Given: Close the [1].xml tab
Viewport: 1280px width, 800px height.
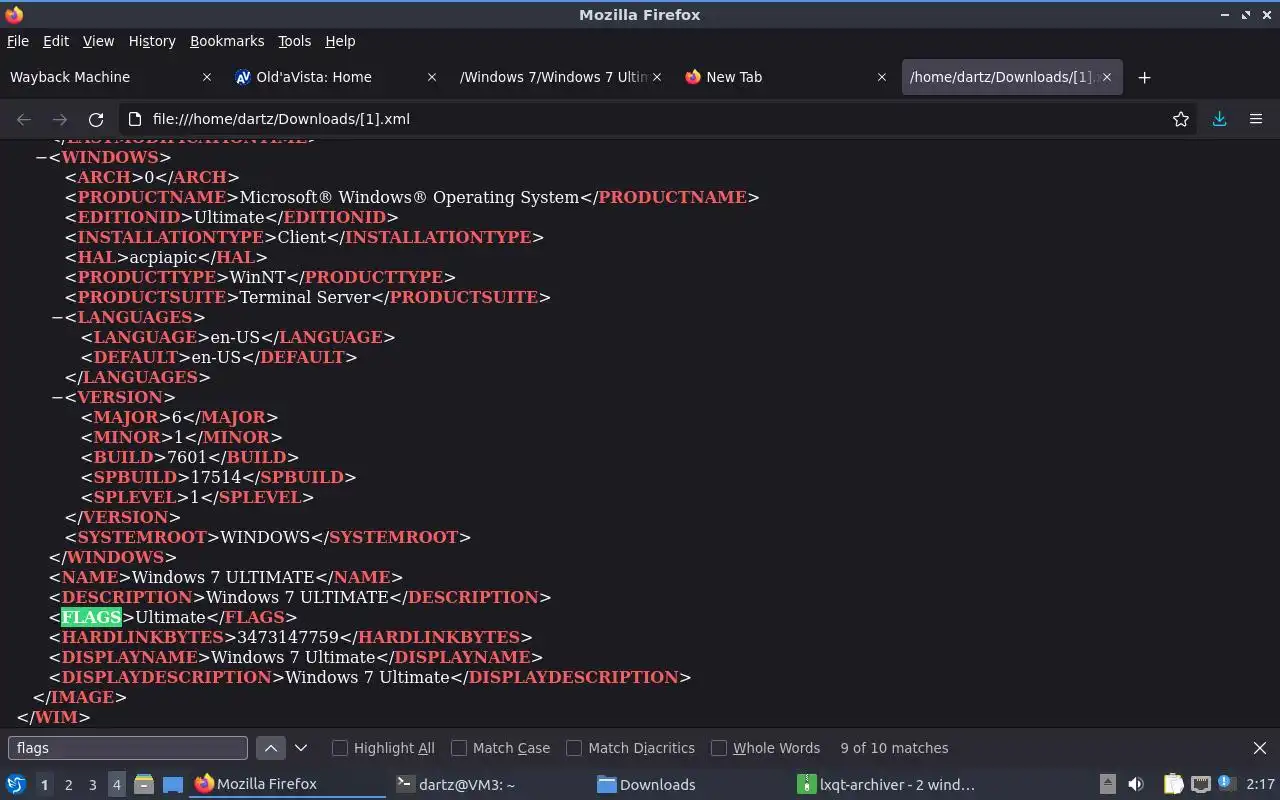Looking at the screenshot, I should [1107, 77].
